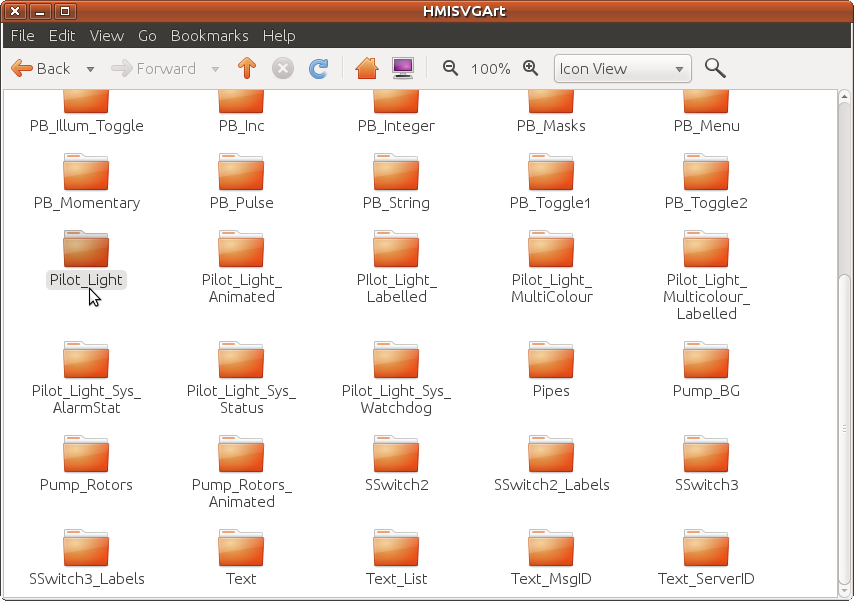Zoom out using the minus magnifier

coord(451,69)
